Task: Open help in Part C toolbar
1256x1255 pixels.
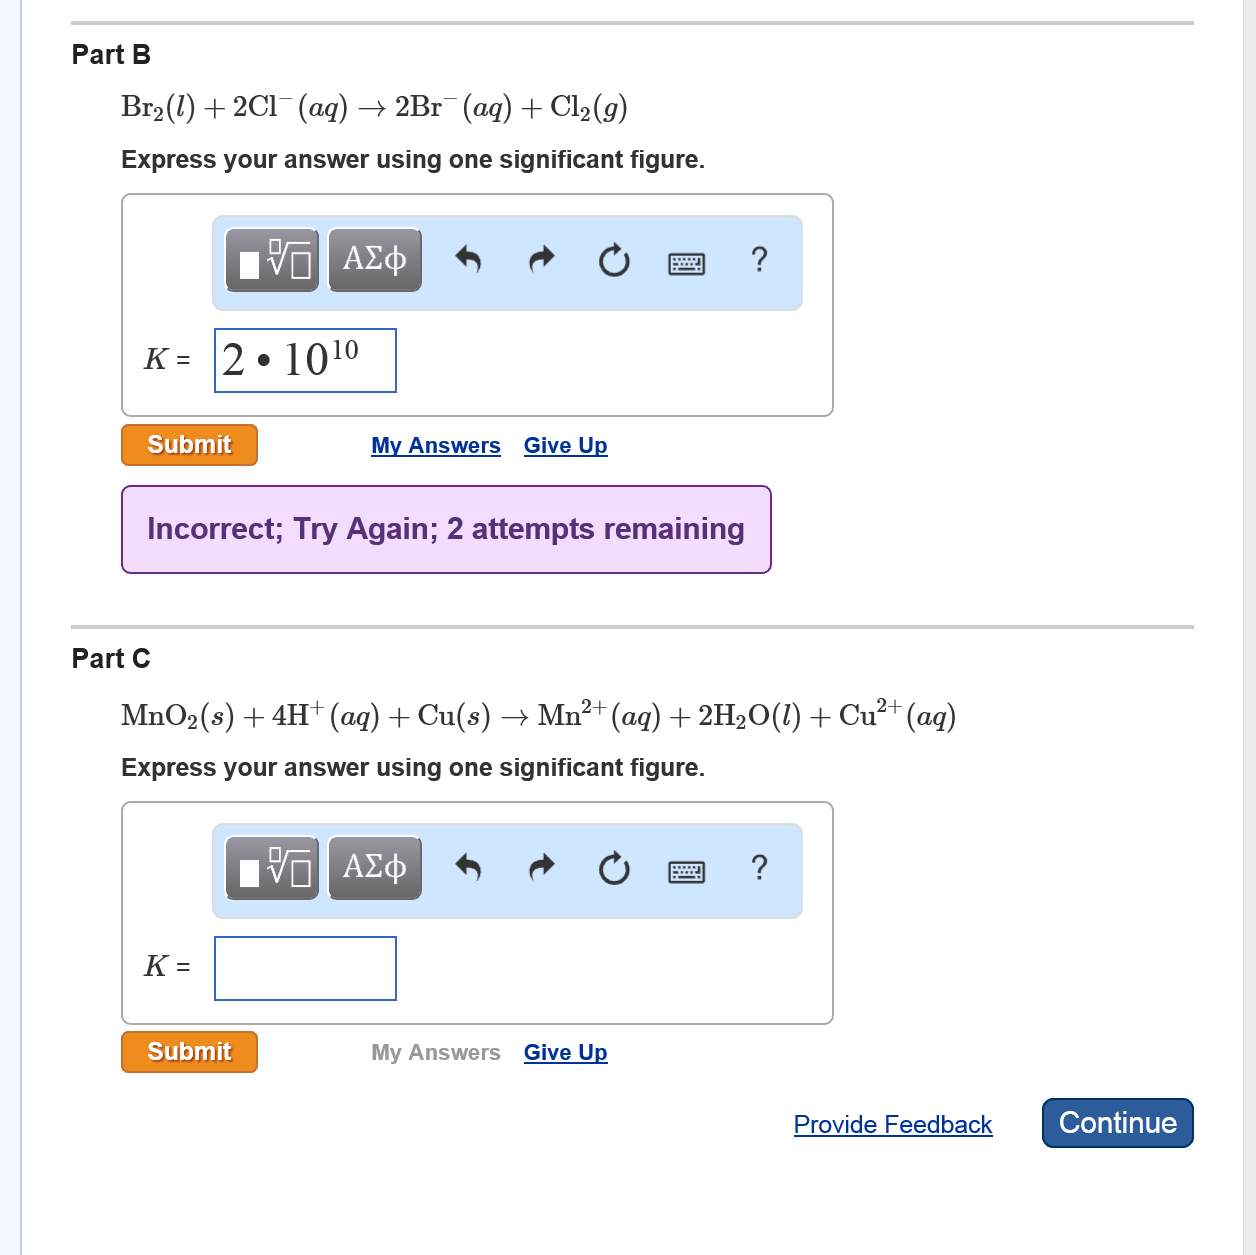Action: click(759, 867)
